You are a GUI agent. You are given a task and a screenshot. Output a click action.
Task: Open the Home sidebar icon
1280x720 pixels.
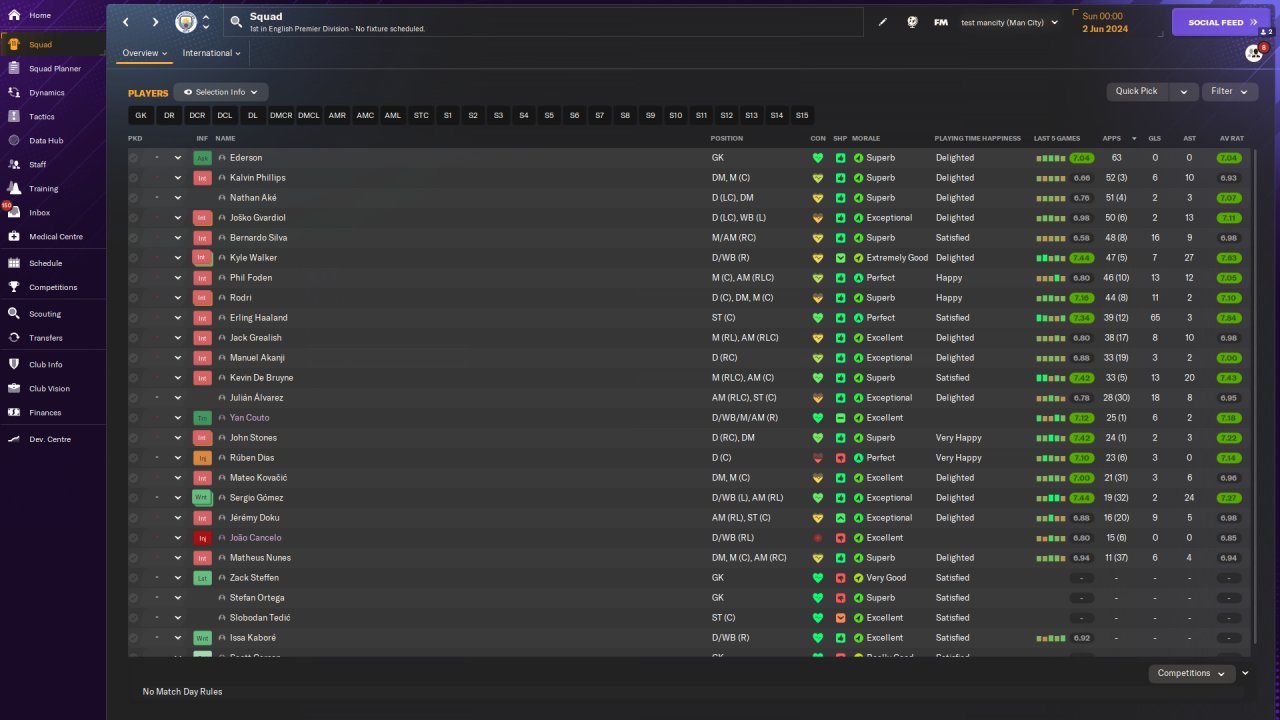click(x=14, y=16)
